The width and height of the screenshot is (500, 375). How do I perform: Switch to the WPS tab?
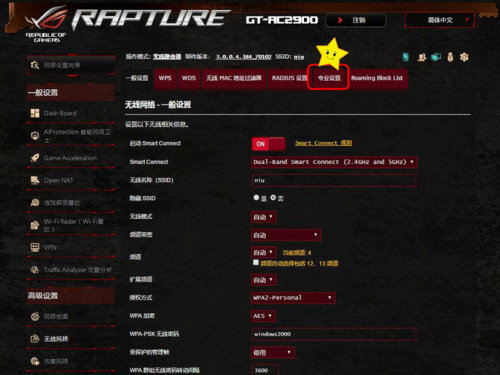pos(165,78)
